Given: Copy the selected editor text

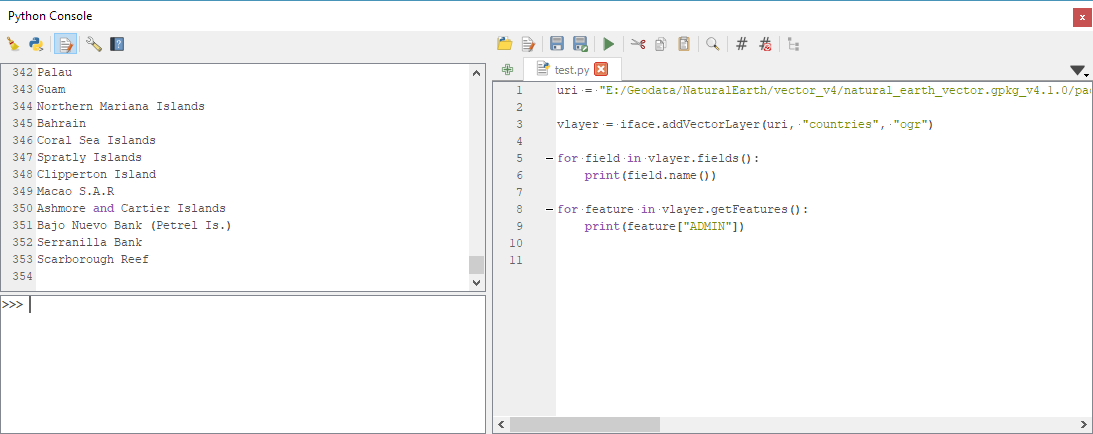Looking at the screenshot, I should click(661, 45).
